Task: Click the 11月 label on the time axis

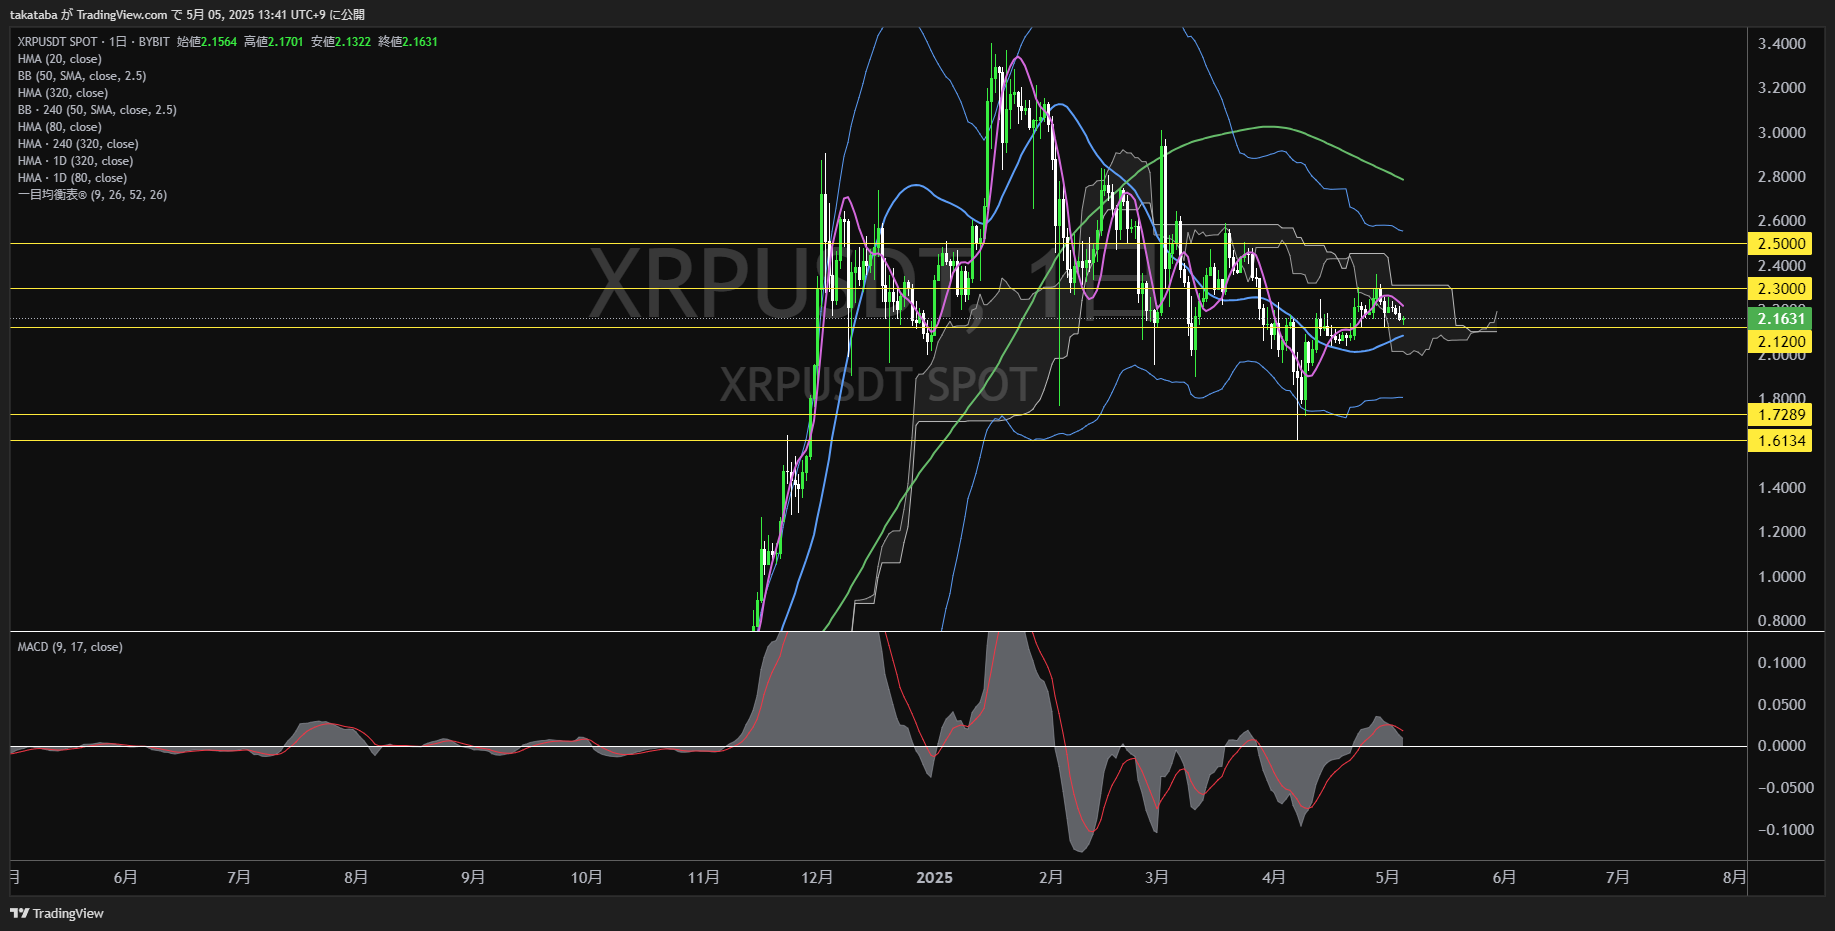Action: [704, 877]
